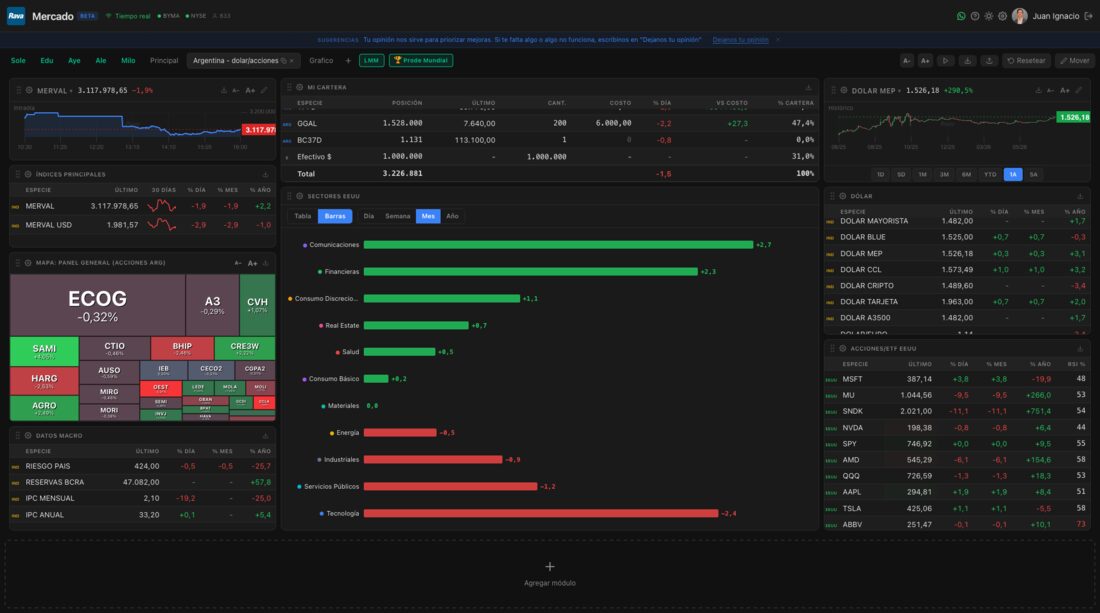Click the SAMI heatmap tile

pos(44,352)
